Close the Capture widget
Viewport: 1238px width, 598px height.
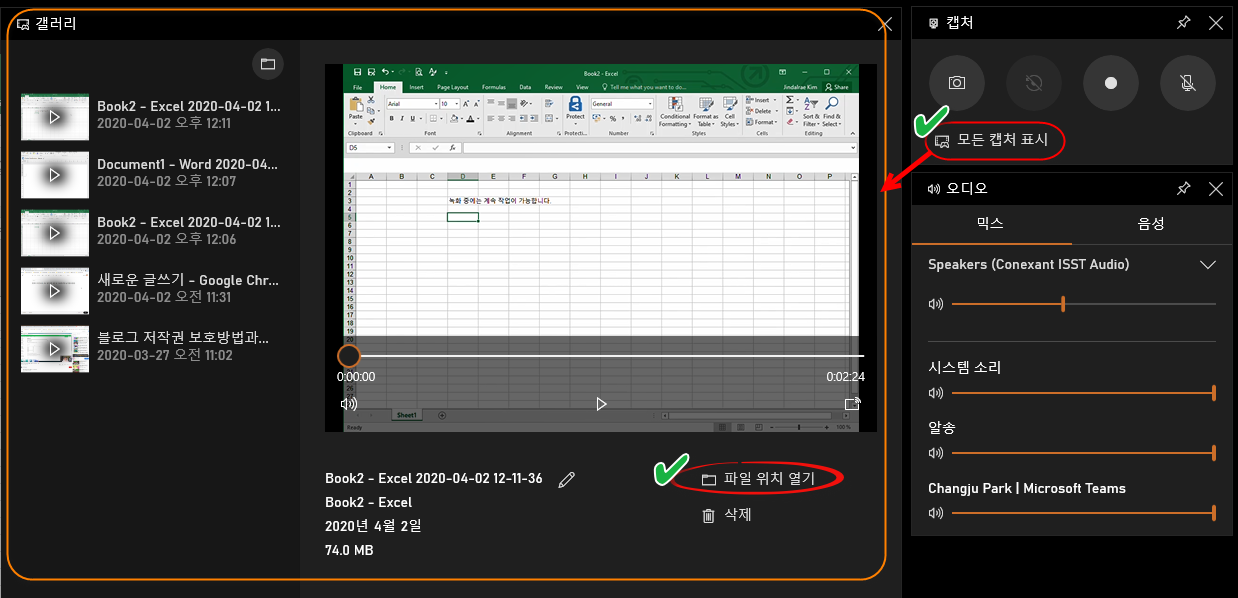pyautogui.click(x=1215, y=23)
